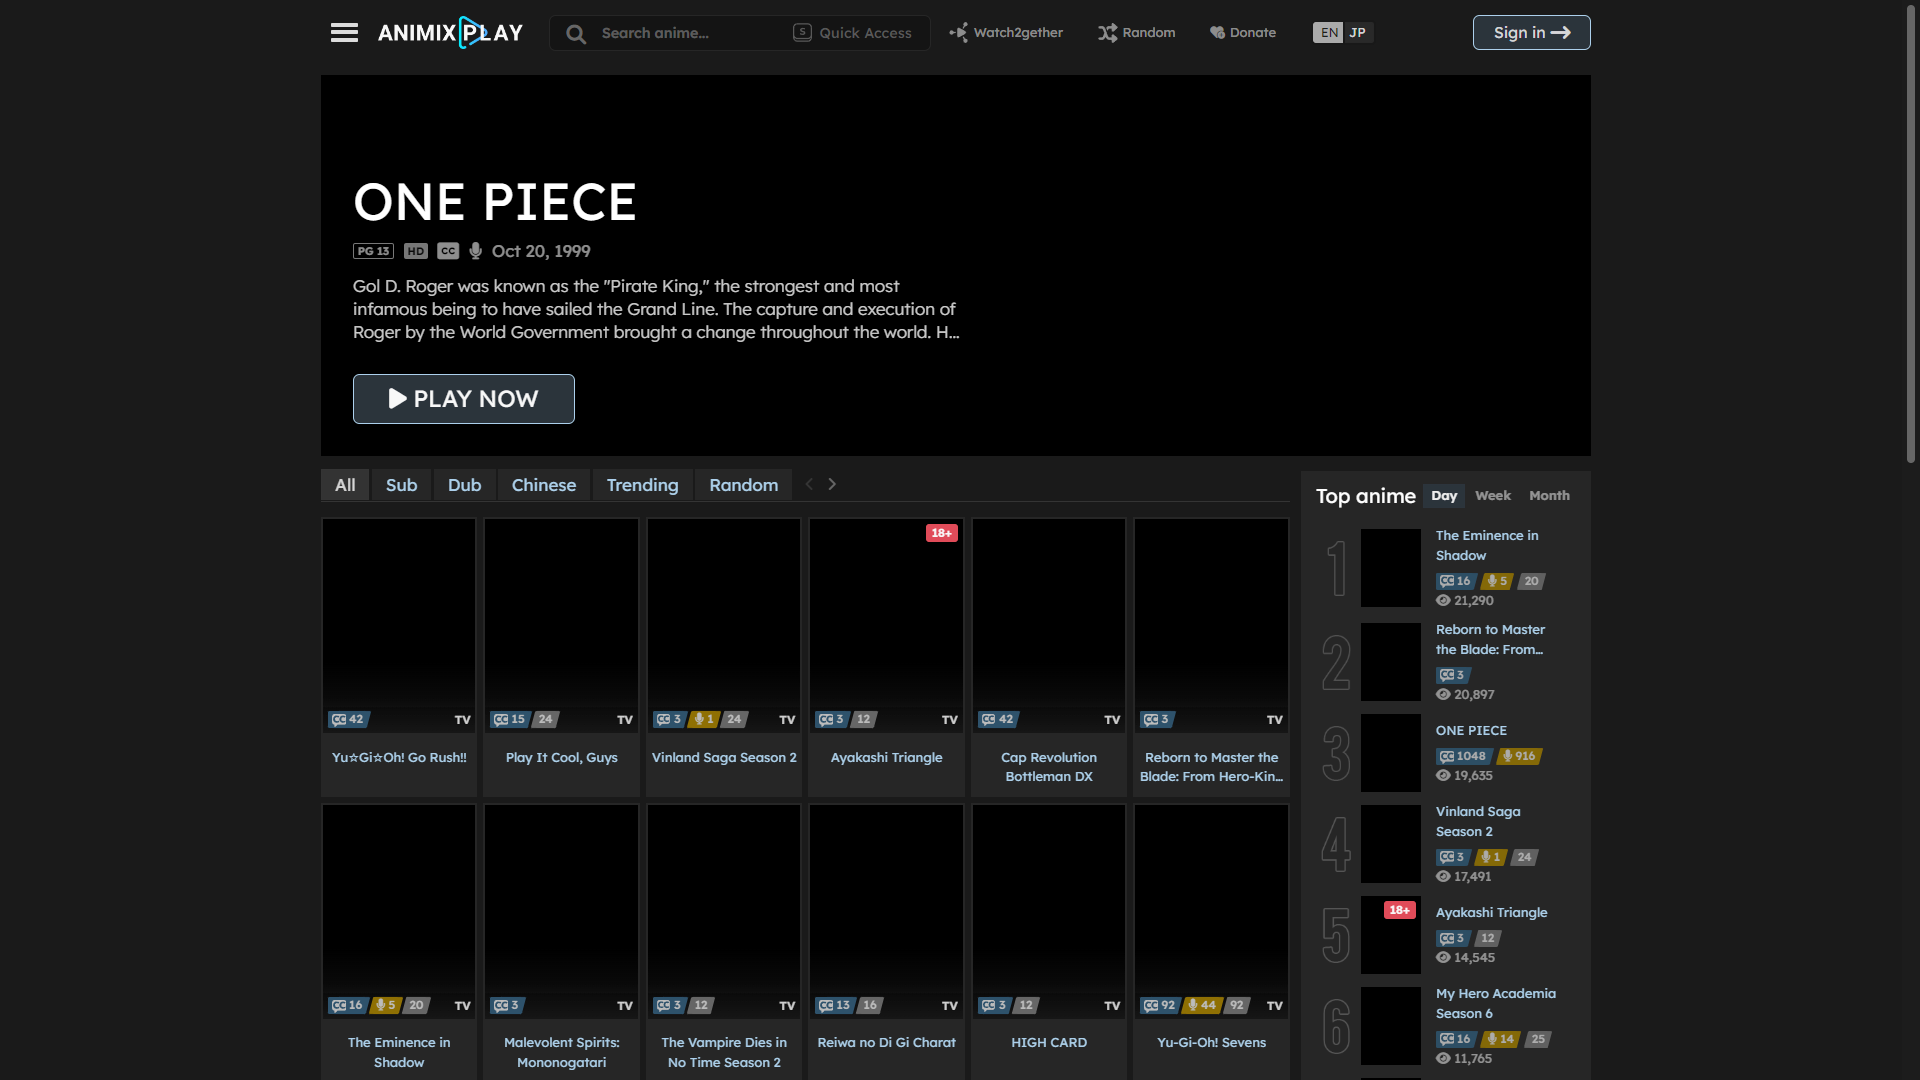Switch to Japanese JP language toggle
Viewport: 1920px width, 1080px height.
point(1357,32)
